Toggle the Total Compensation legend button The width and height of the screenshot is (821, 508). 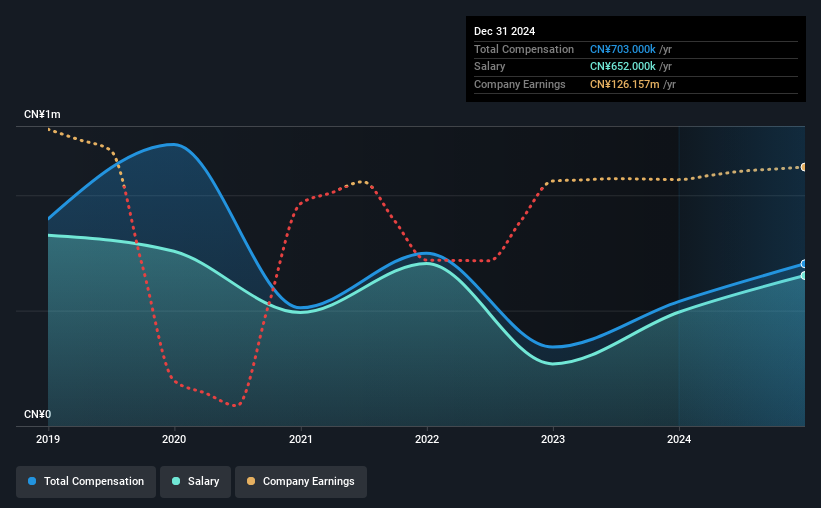click(x=86, y=482)
